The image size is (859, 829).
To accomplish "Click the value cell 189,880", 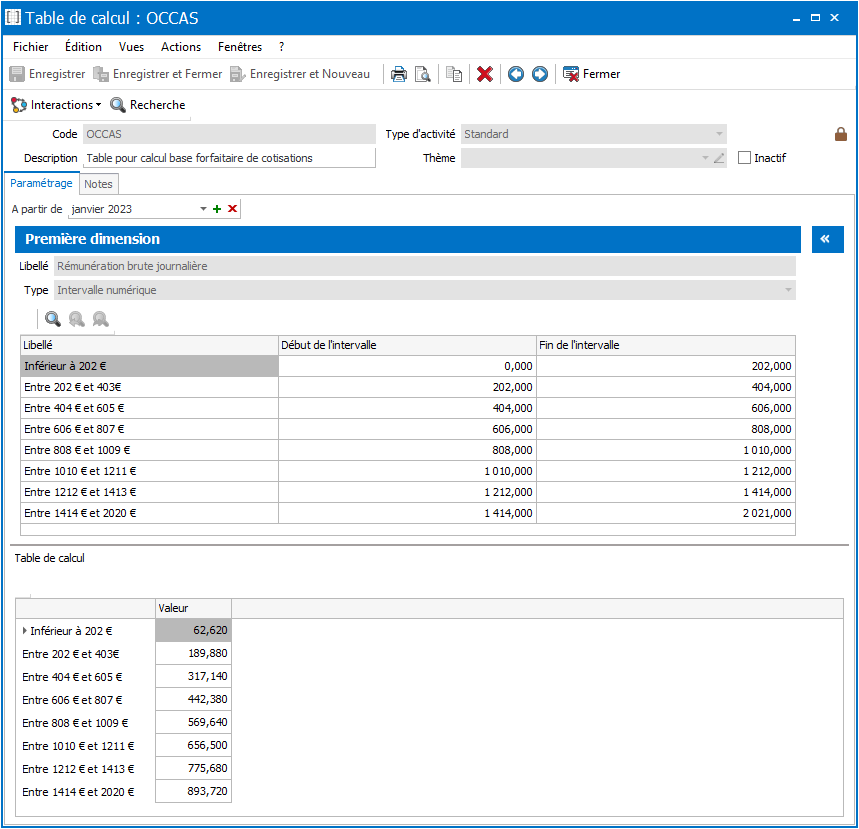I will tap(193, 653).
